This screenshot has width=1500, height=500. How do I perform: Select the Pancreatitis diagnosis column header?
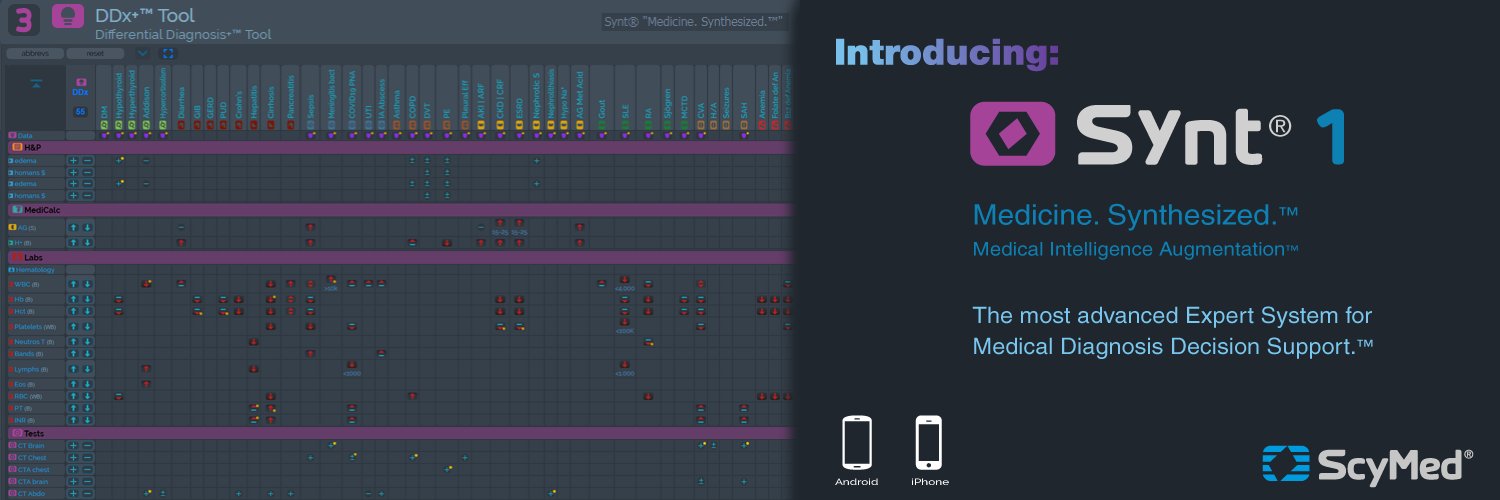pos(291,98)
